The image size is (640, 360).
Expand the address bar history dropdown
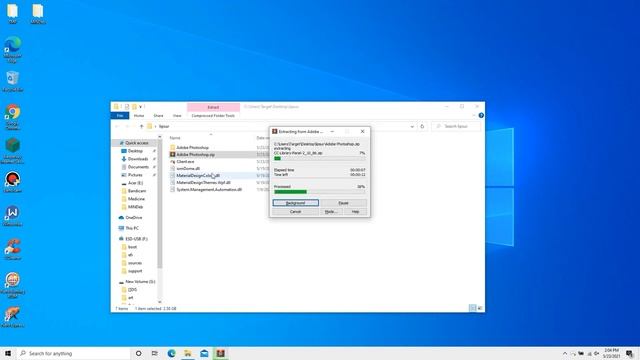pyautogui.click(x=412, y=127)
